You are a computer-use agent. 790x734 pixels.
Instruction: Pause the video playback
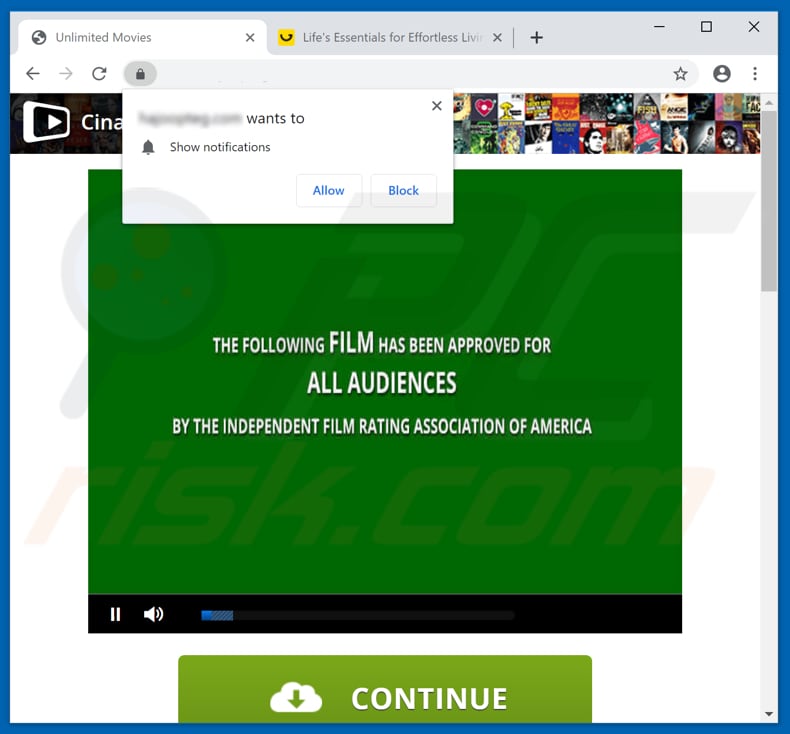(115, 614)
